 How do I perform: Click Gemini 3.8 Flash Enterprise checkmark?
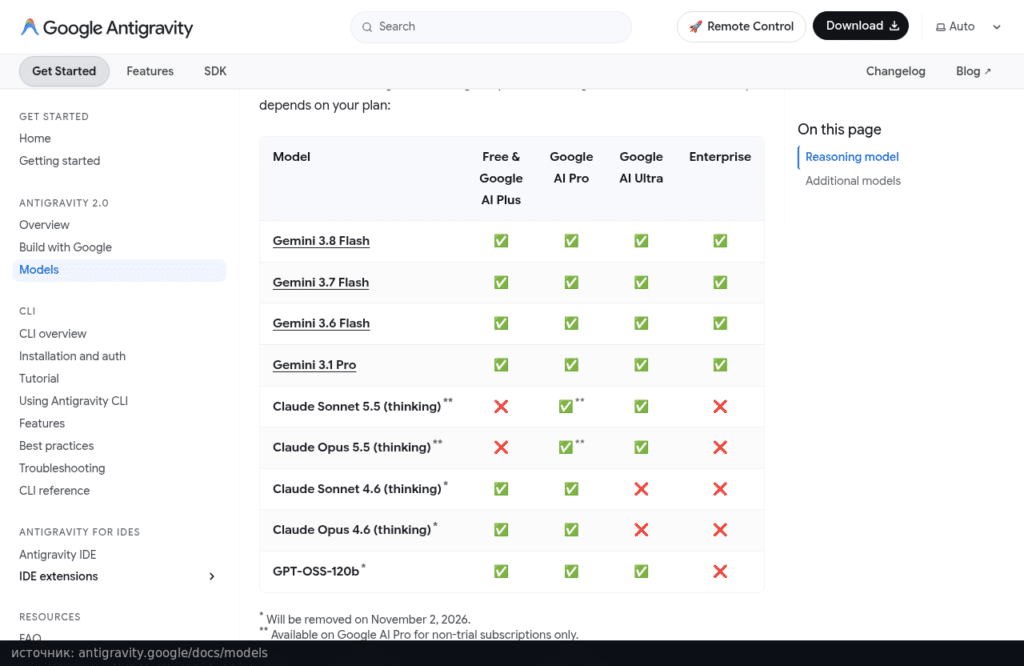coord(720,241)
